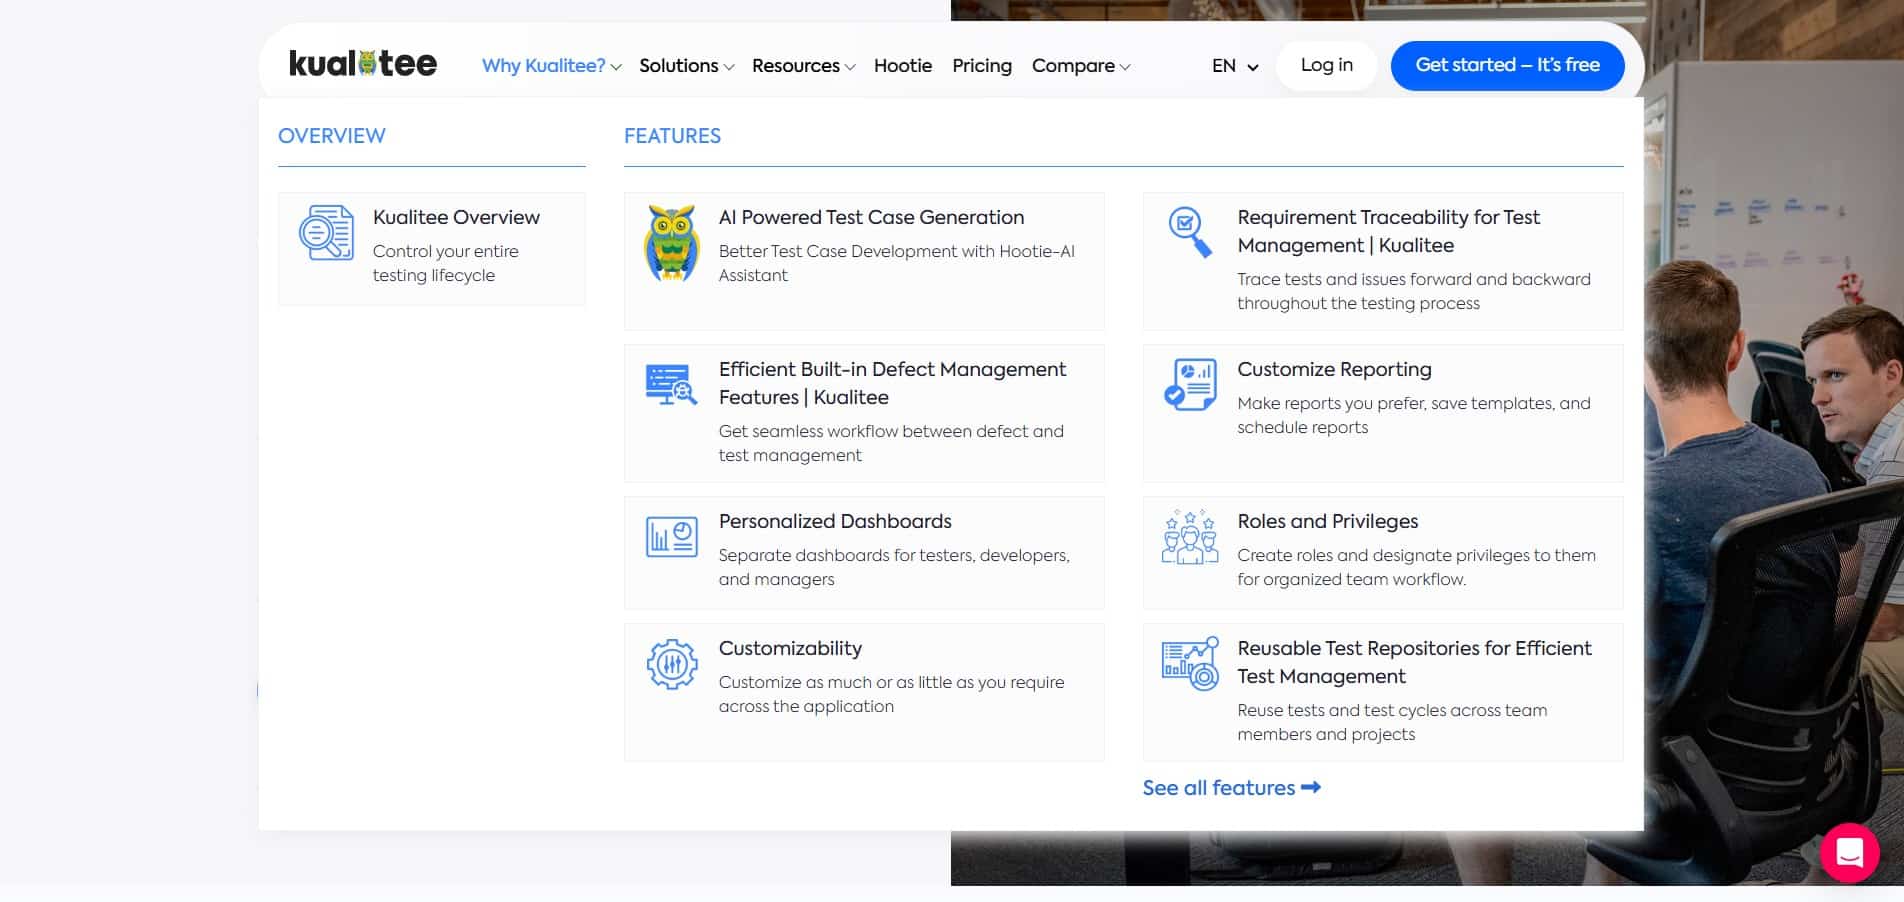
Task: Open the EN language selector
Action: 1235,66
